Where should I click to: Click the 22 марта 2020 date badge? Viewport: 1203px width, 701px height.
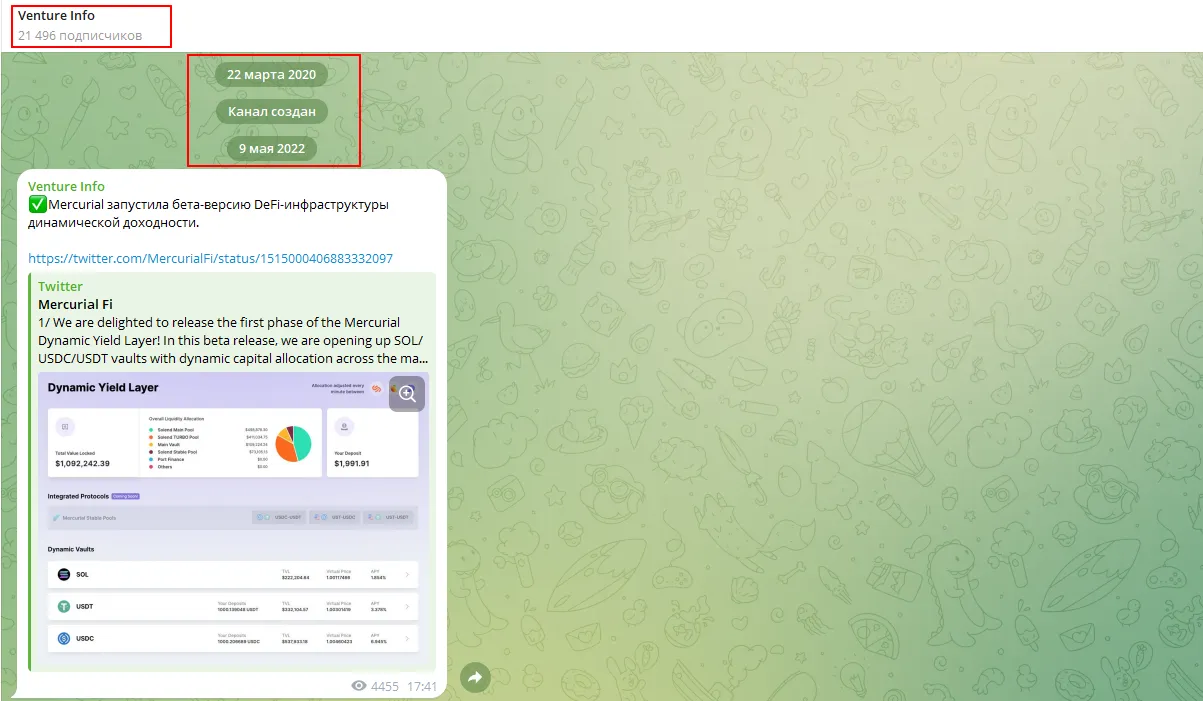(271, 74)
